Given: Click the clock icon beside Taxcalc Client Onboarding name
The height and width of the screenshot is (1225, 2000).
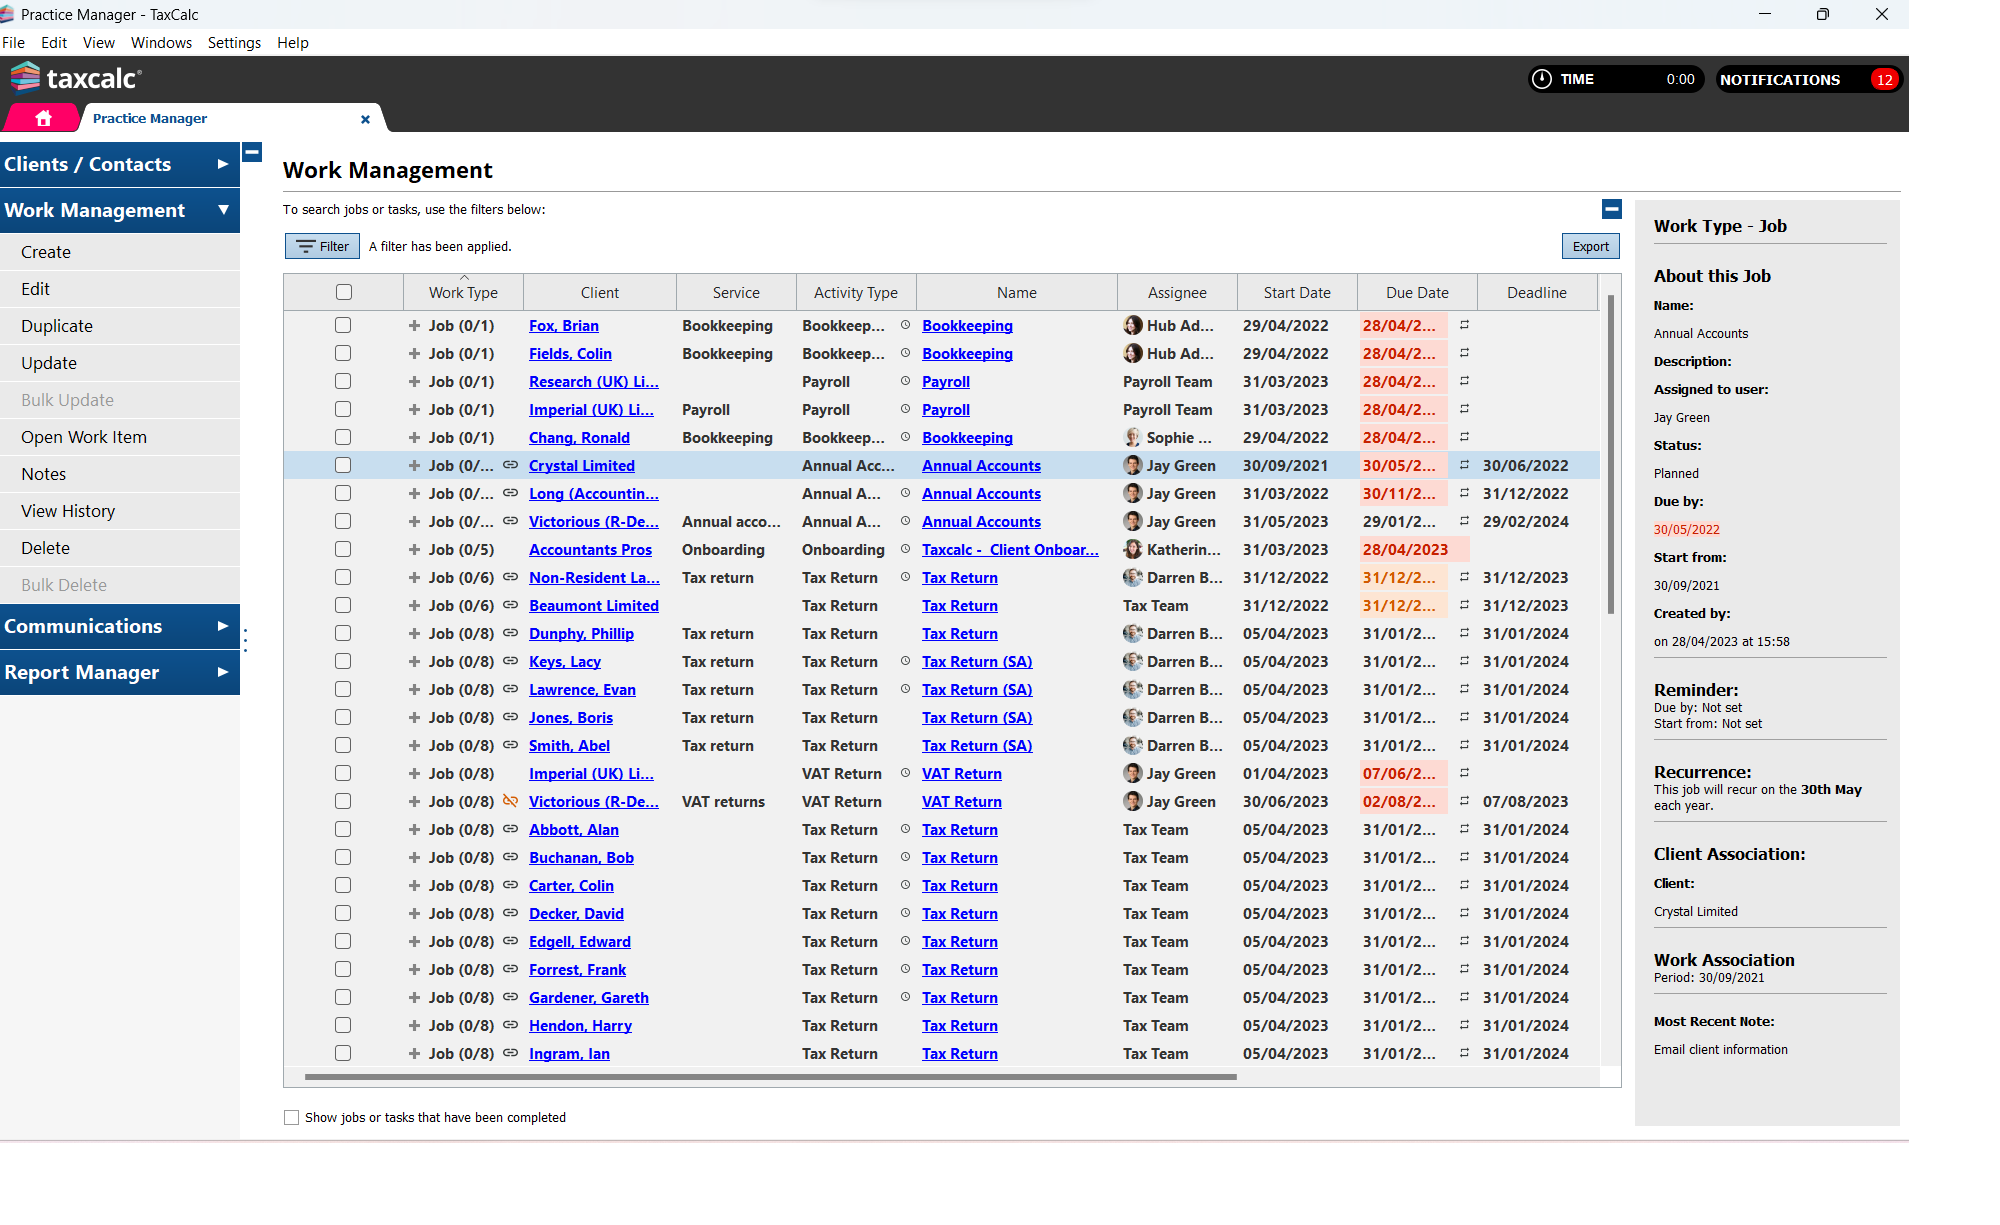Looking at the screenshot, I should (x=905, y=549).
